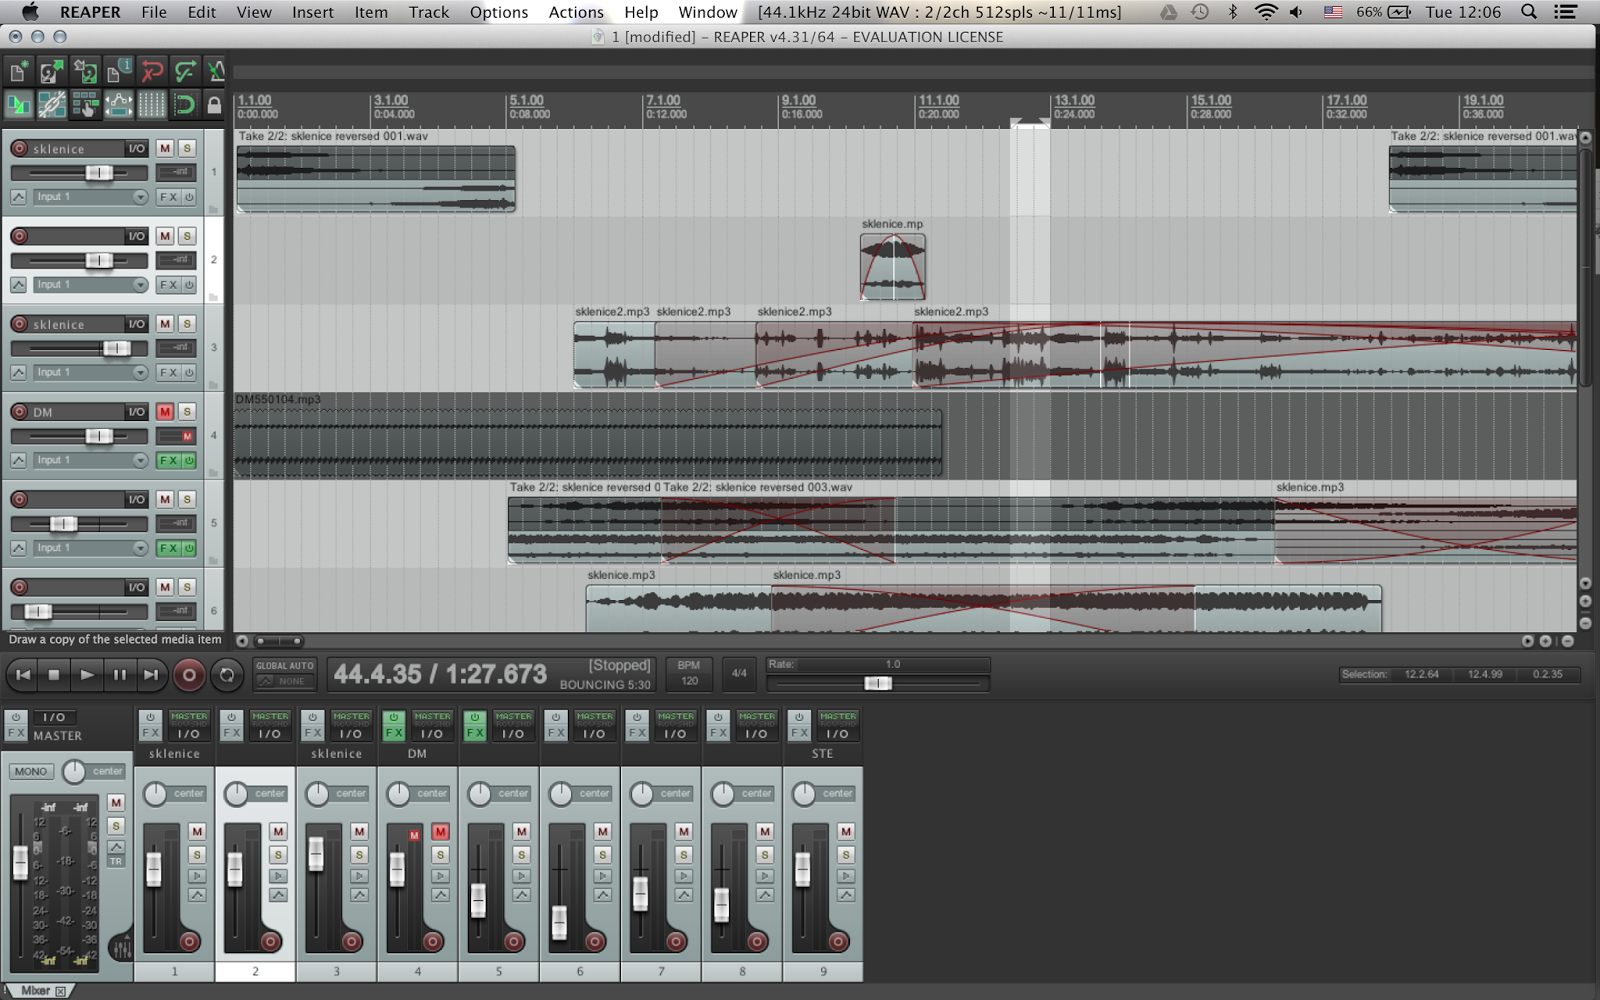Click the playback Rate slider handle
The width and height of the screenshot is (1600, 1000).
click(x=878, y=683)
